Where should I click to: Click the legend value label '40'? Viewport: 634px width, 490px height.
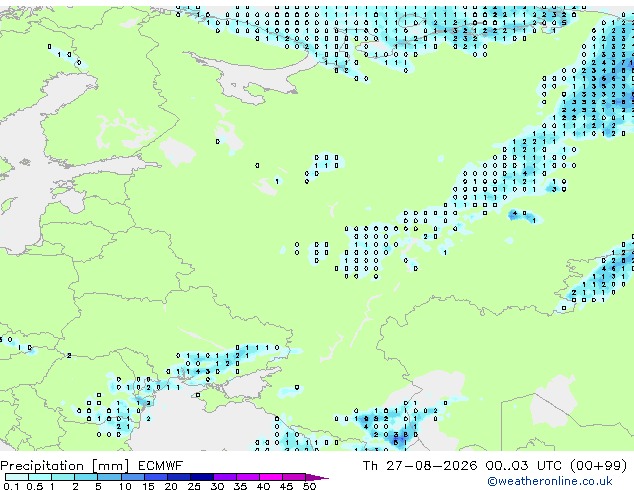click(264, 486)
